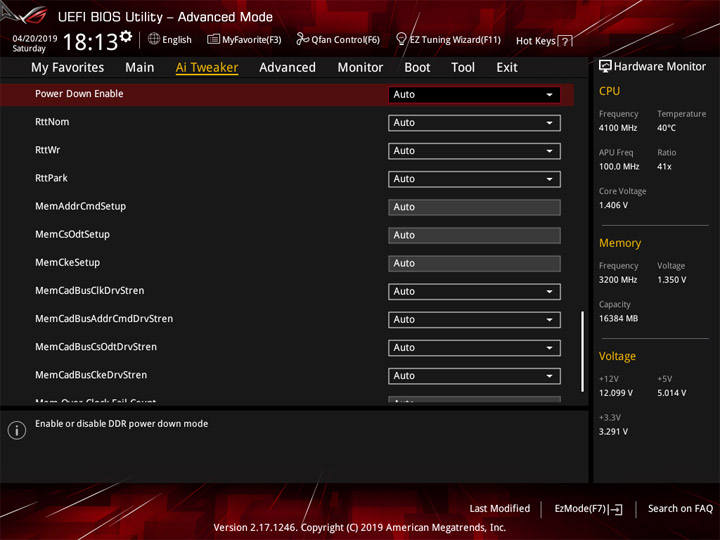Open the RttWr dropdown
The image size is (720, 540).
point(474,151)
